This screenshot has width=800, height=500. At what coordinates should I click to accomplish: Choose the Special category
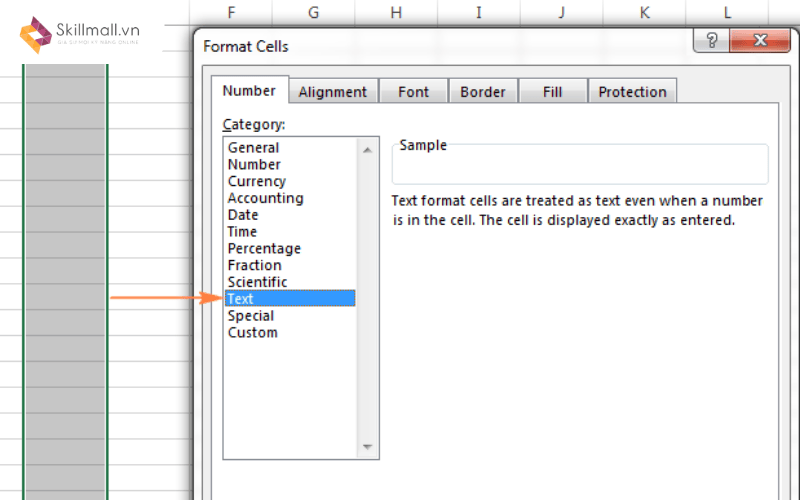coord(290,316)
